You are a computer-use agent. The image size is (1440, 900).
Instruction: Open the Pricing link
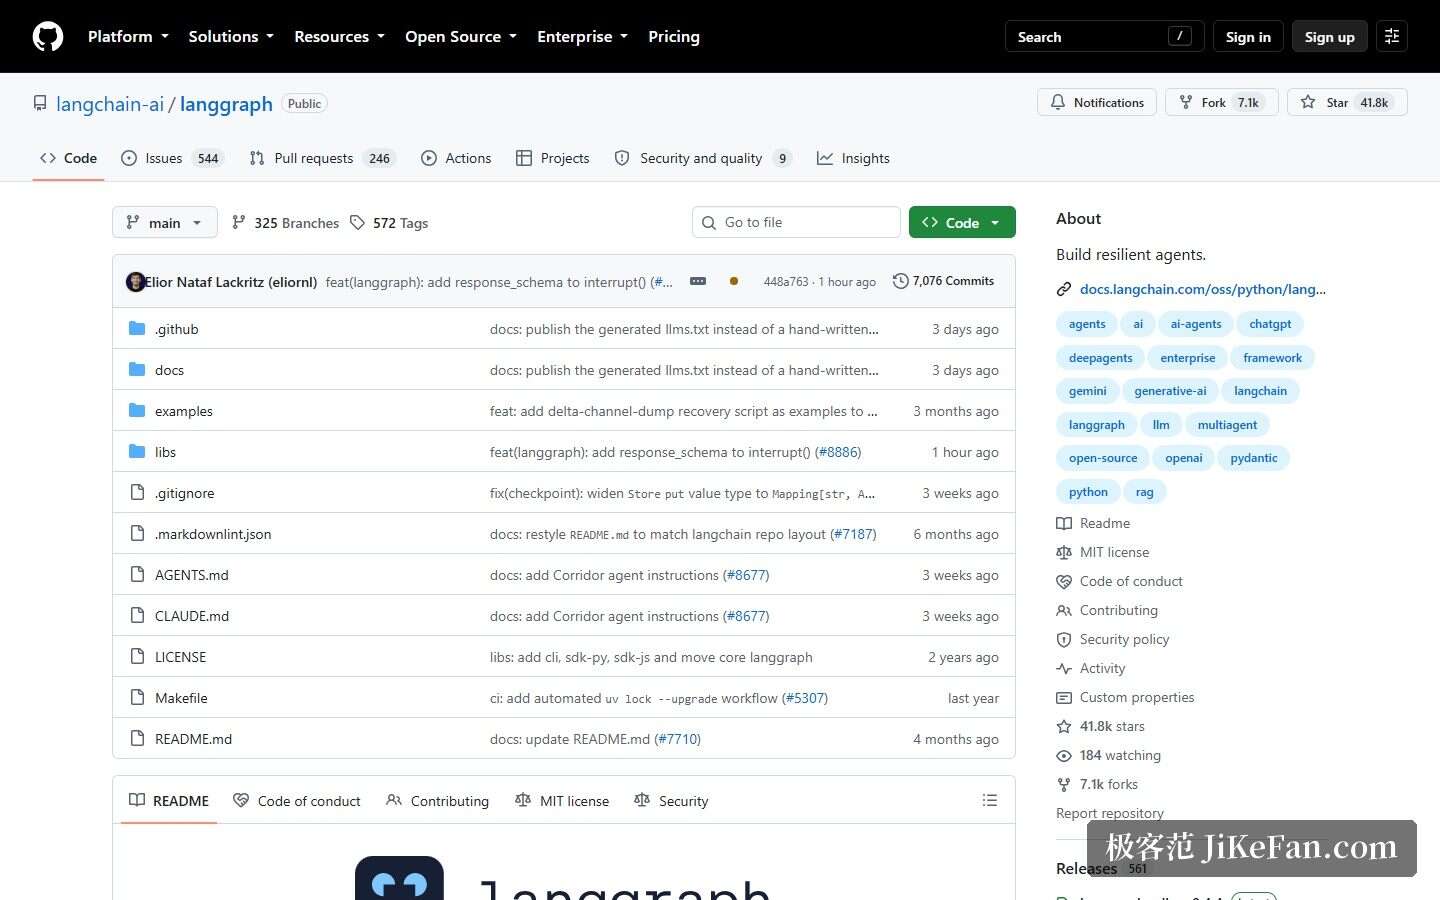(x=674, y=37)
